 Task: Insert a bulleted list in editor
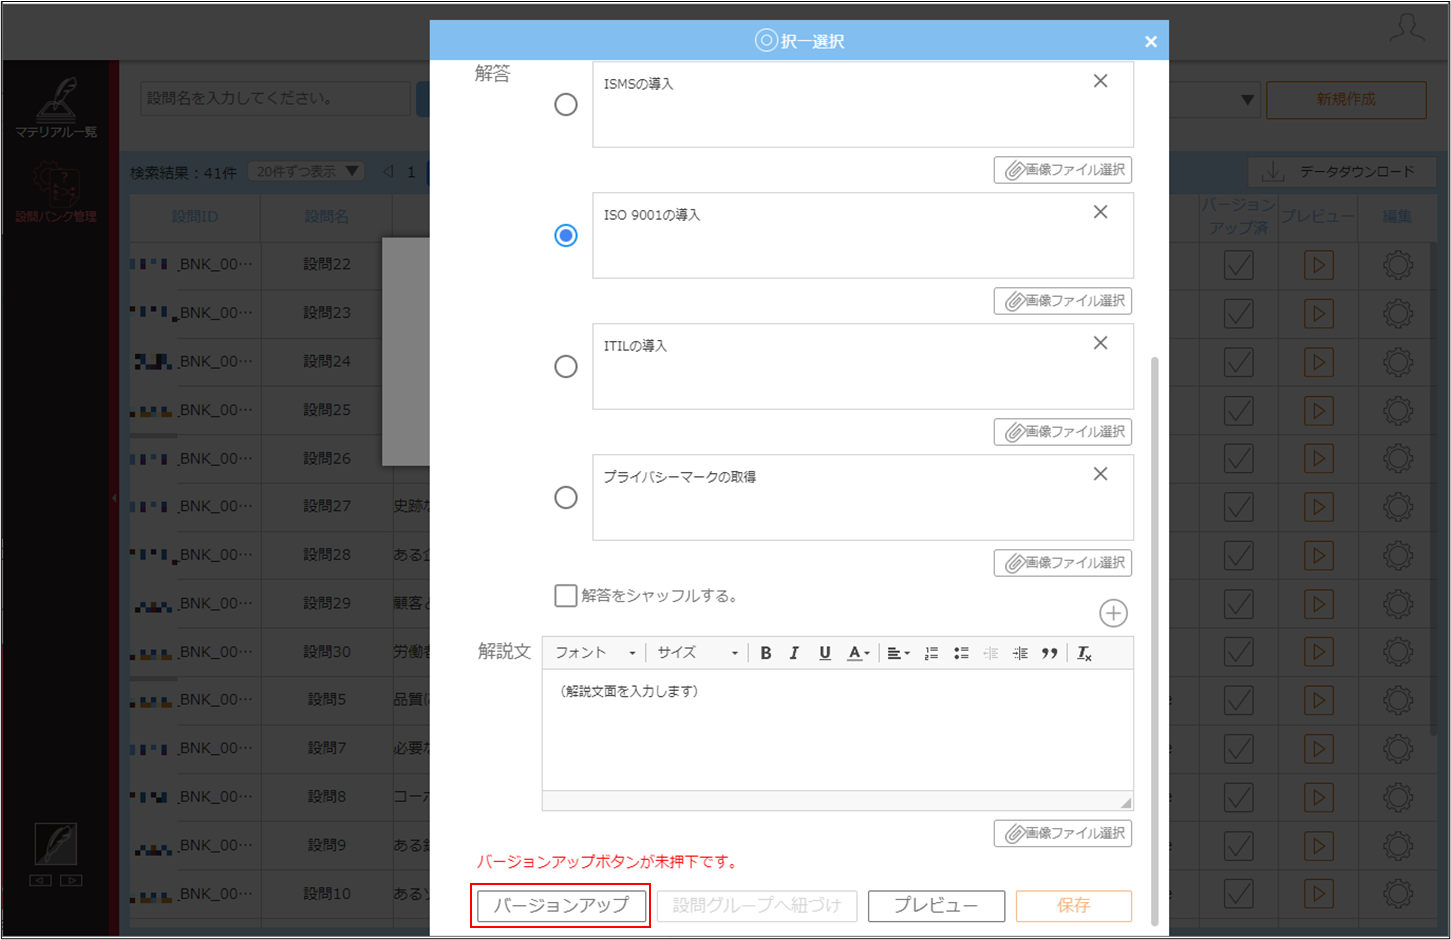961,653
